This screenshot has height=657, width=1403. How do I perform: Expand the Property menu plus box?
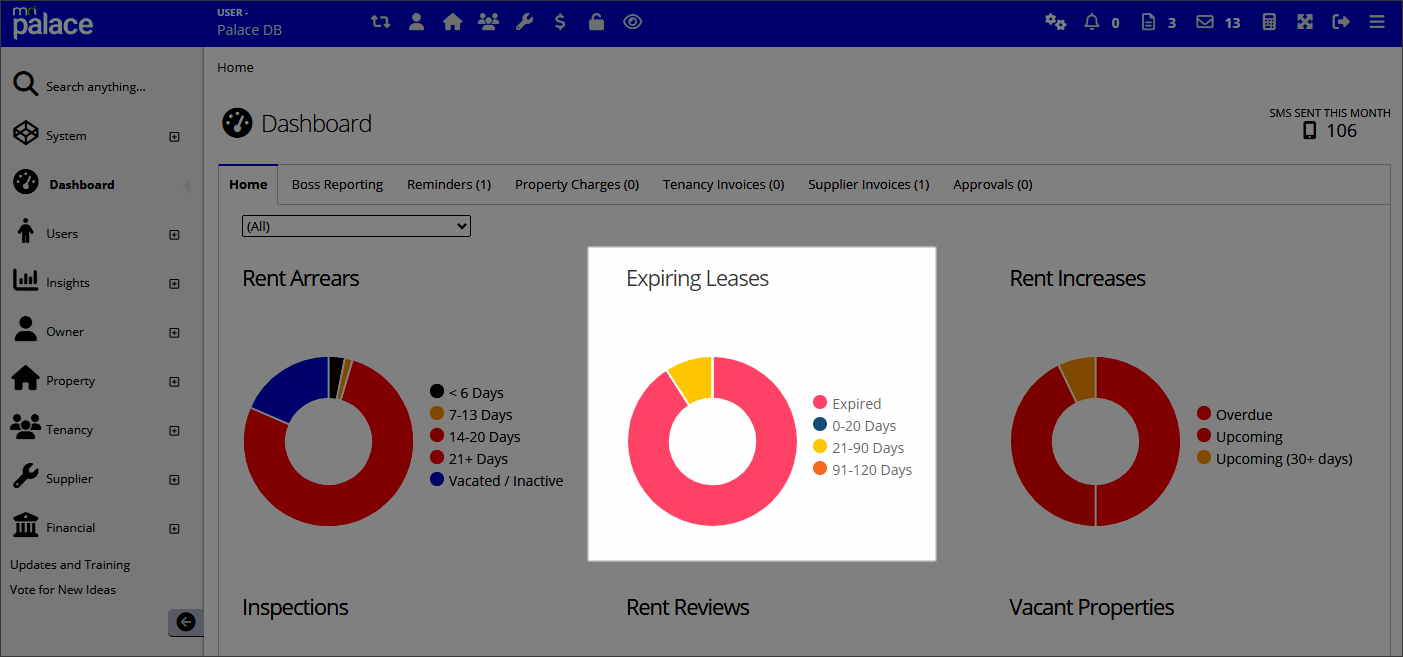click(x=174, y=382)
